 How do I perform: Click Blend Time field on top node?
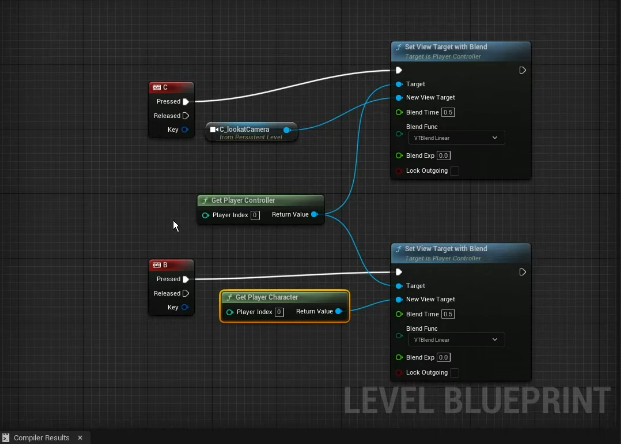tap(447, 112)
